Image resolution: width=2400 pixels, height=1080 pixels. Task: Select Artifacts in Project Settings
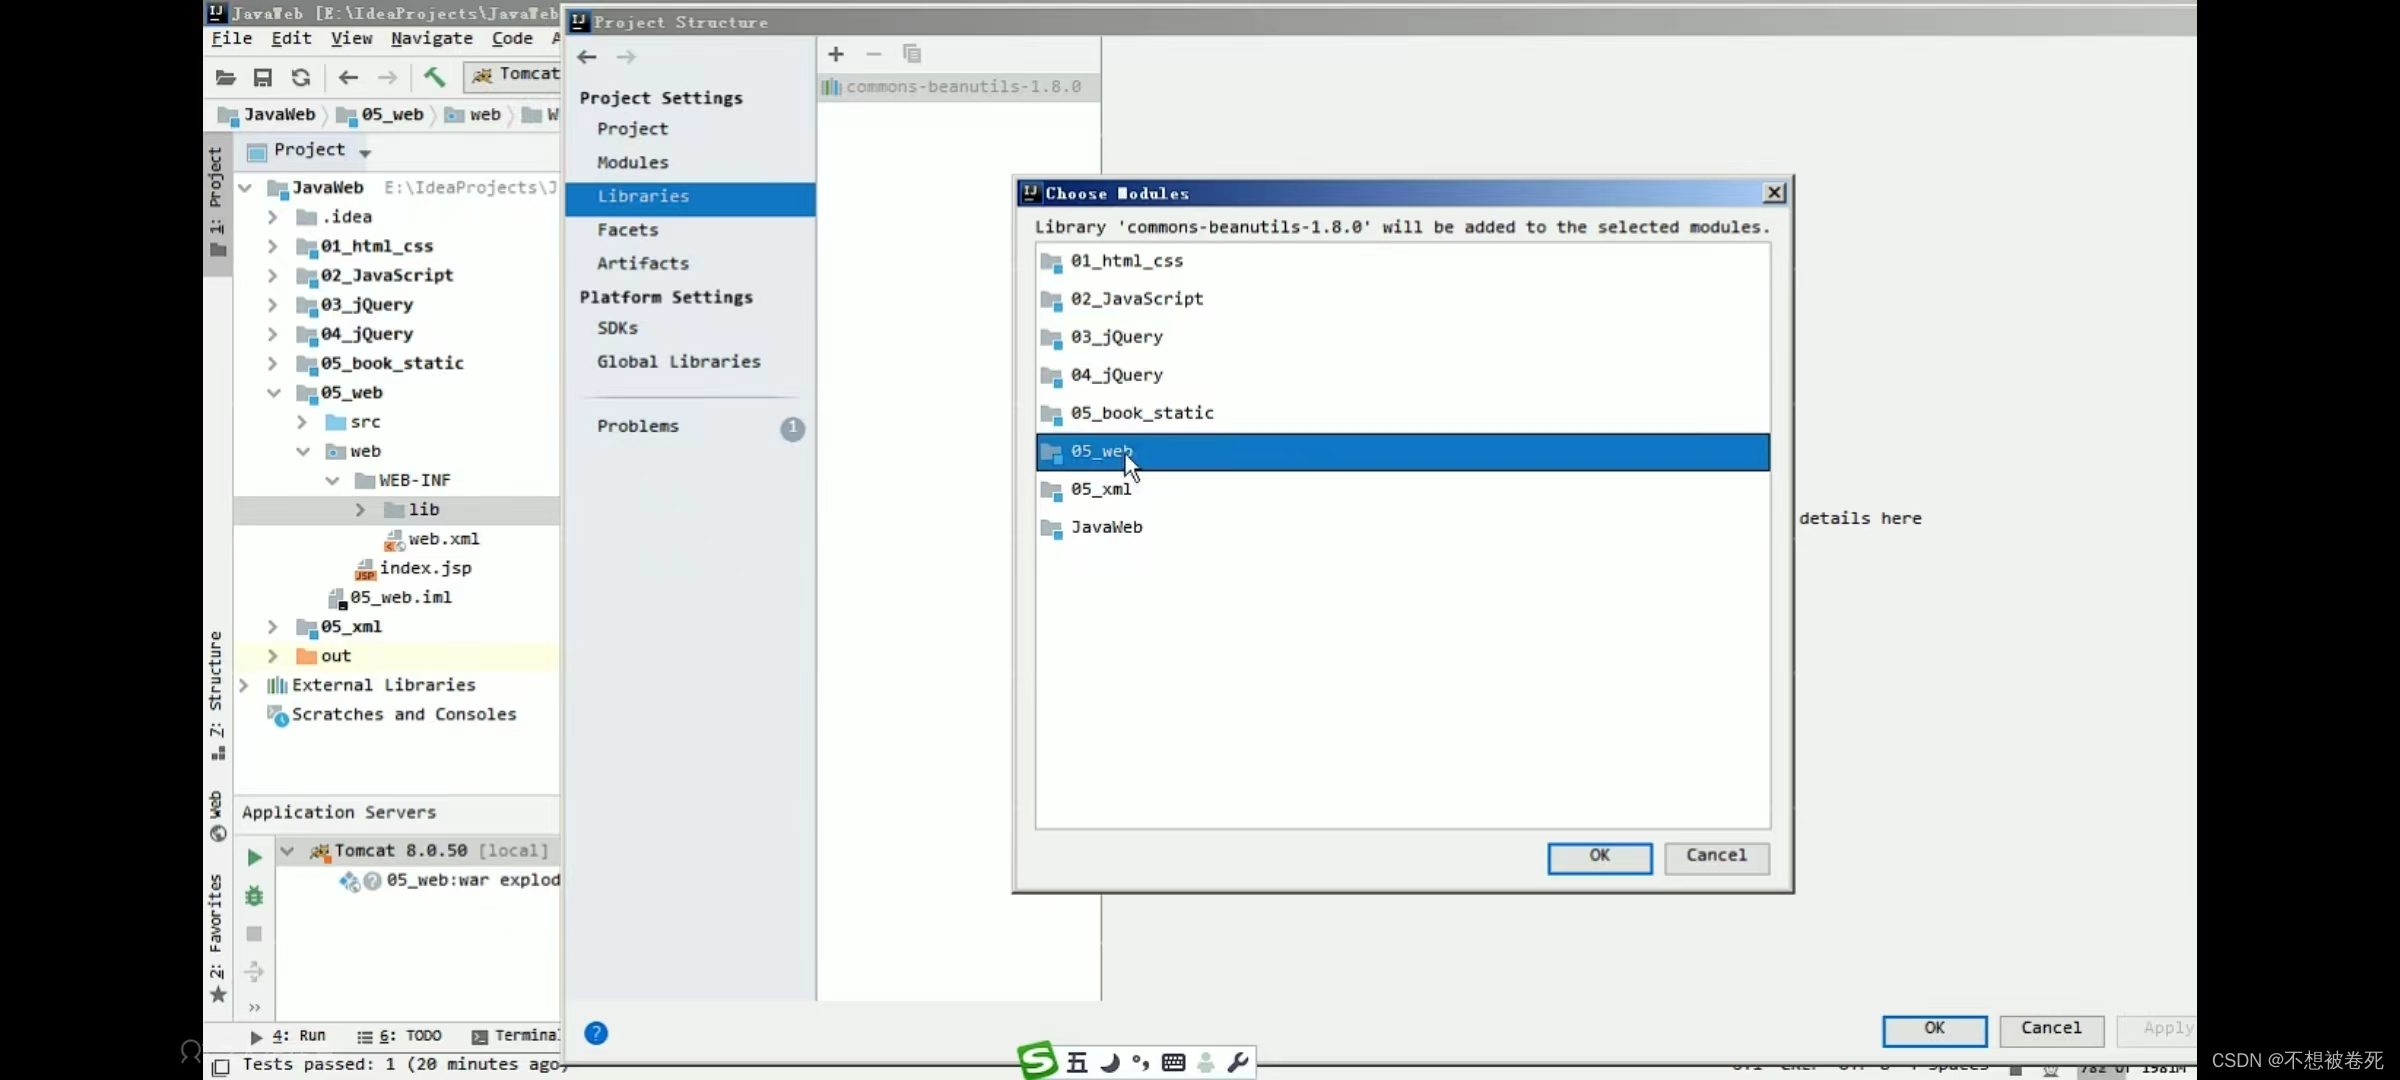pos(642,263)
